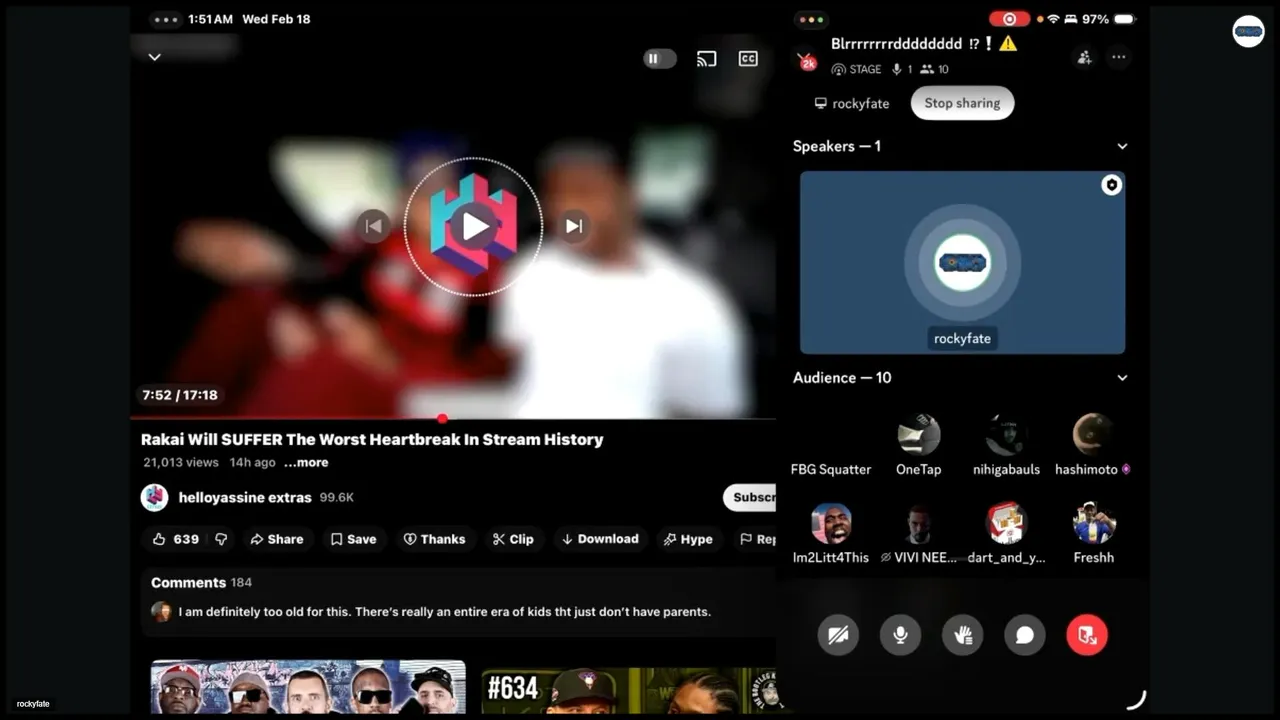The image size is (1280, 720).
Task: Create a Clip of the video
Action: [514, 539]
